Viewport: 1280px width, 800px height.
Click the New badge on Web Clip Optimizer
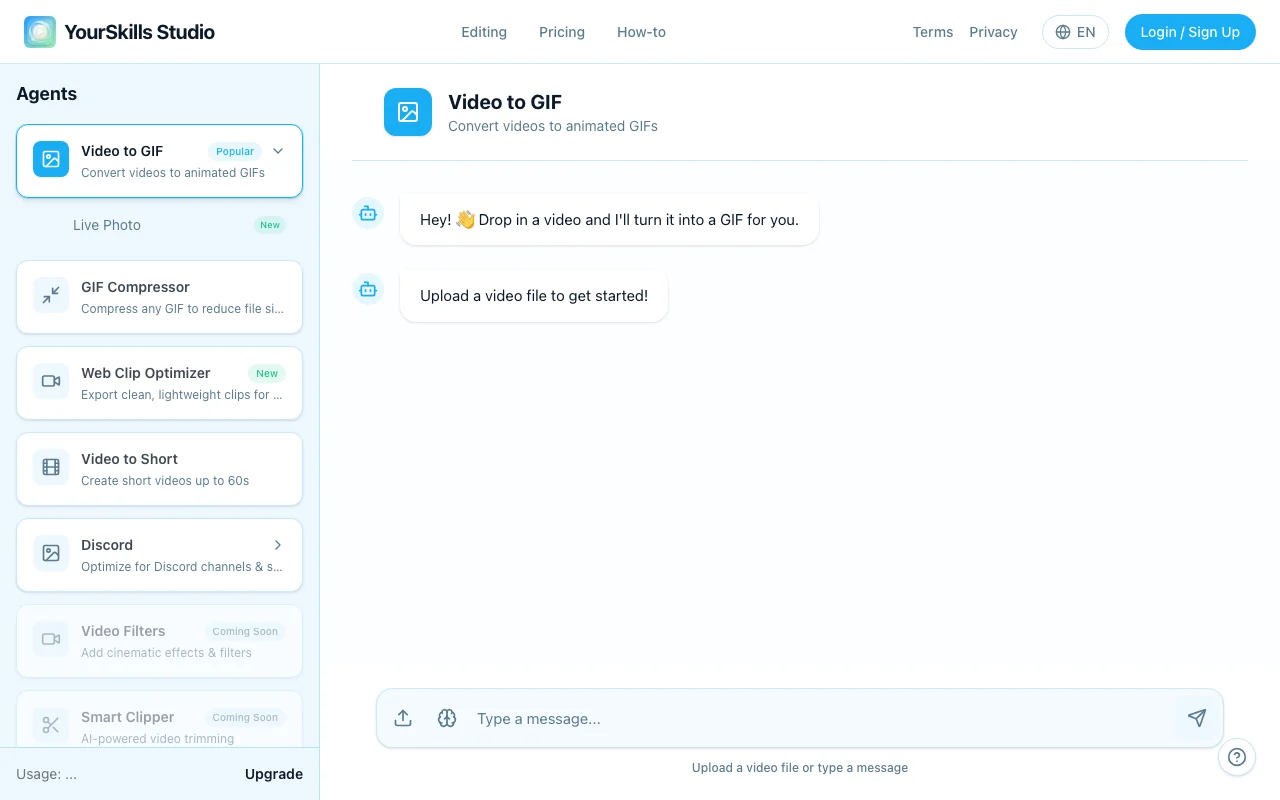point(267,373)
